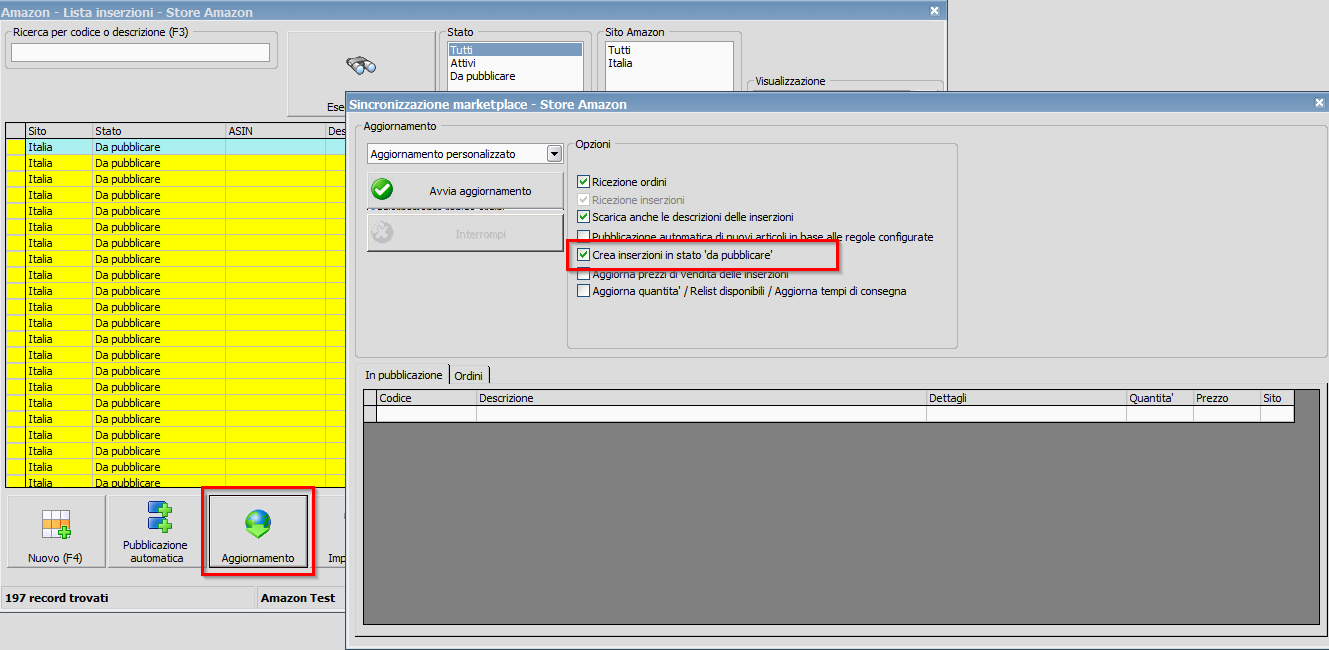Click the Prezzo column header

point(1227,398)
